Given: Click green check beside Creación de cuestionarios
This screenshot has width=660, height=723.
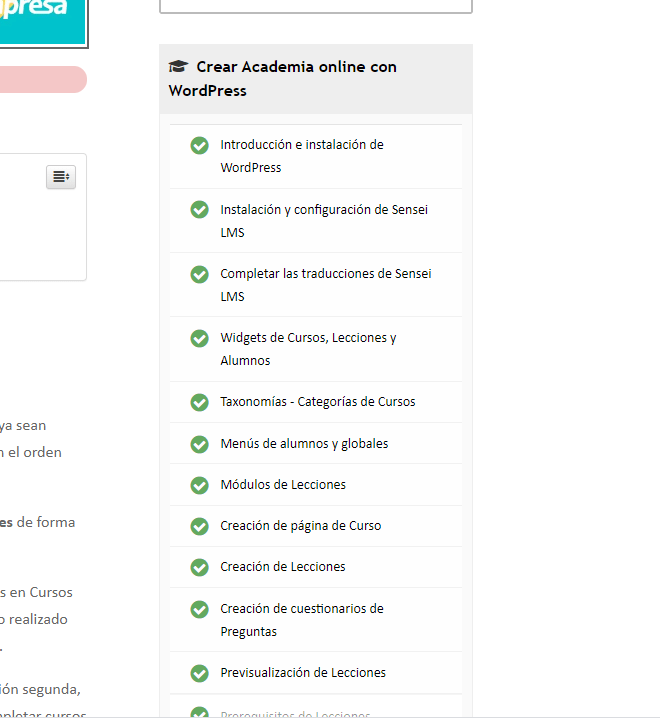Looking at the screenshot, I should tap(199, 610).
